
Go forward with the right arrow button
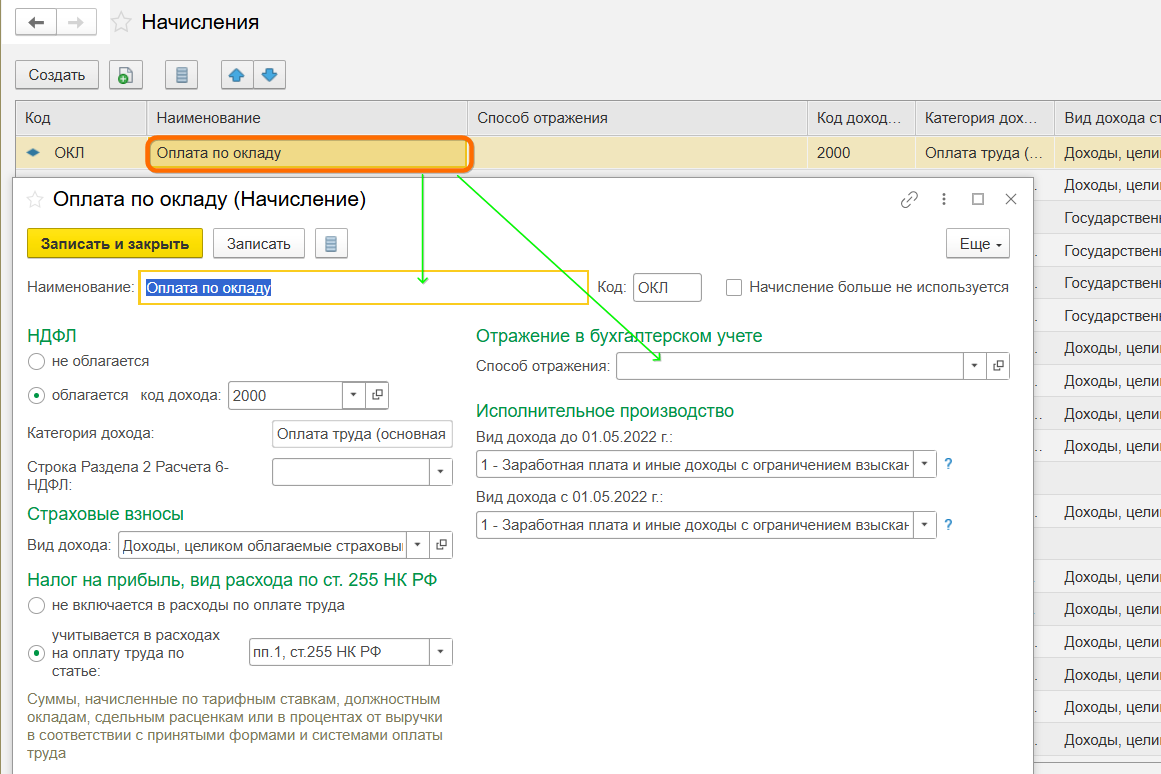point(76,22)
